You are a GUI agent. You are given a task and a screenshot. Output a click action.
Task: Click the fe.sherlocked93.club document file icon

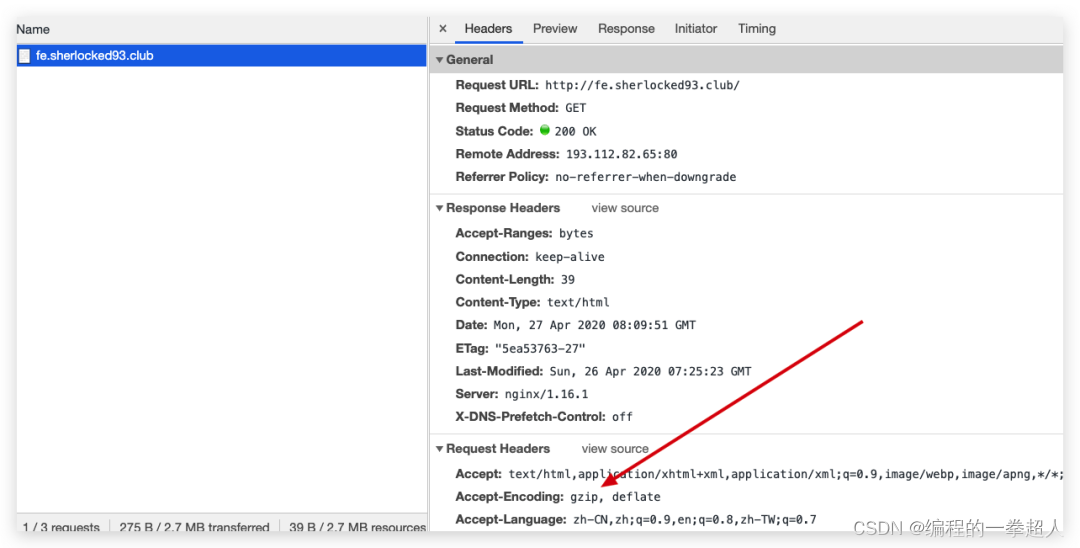point(24,56)
